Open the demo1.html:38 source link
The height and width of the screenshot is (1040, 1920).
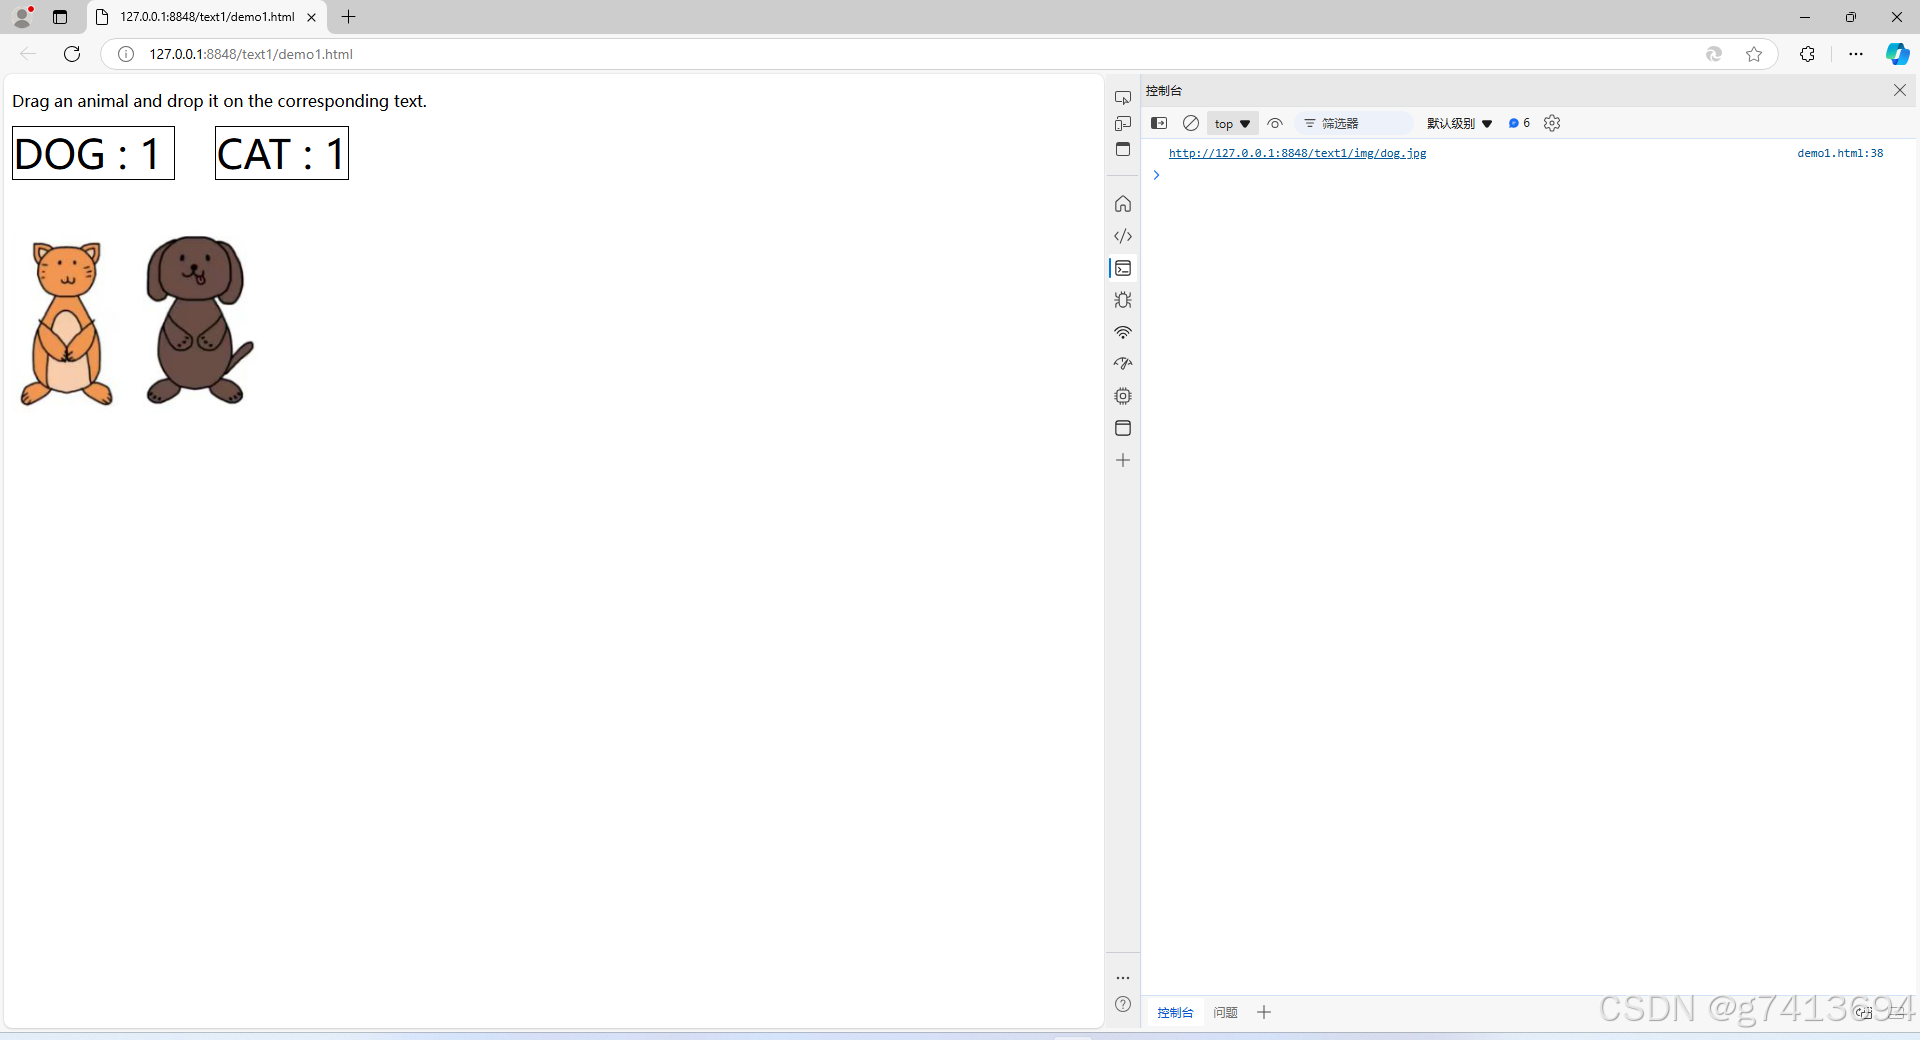click(1840, 153)
